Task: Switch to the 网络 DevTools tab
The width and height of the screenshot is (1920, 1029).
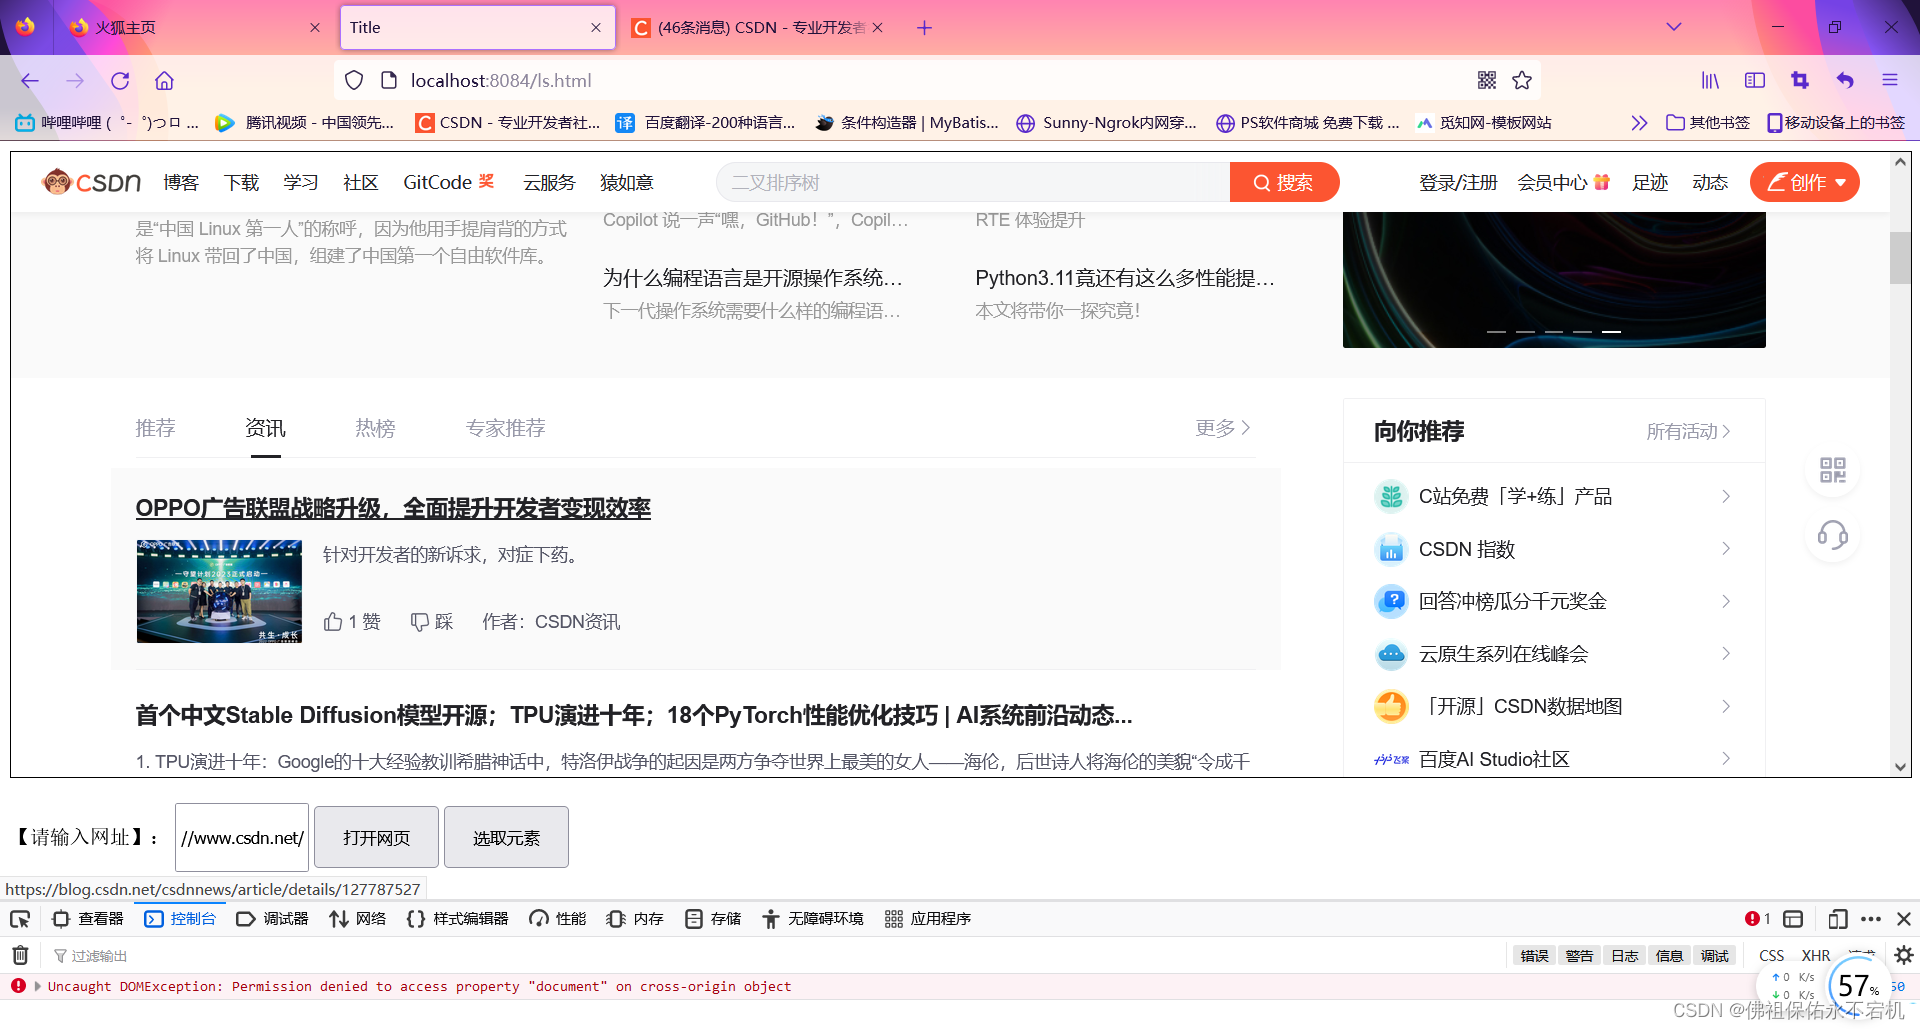Action: (357, 919)
